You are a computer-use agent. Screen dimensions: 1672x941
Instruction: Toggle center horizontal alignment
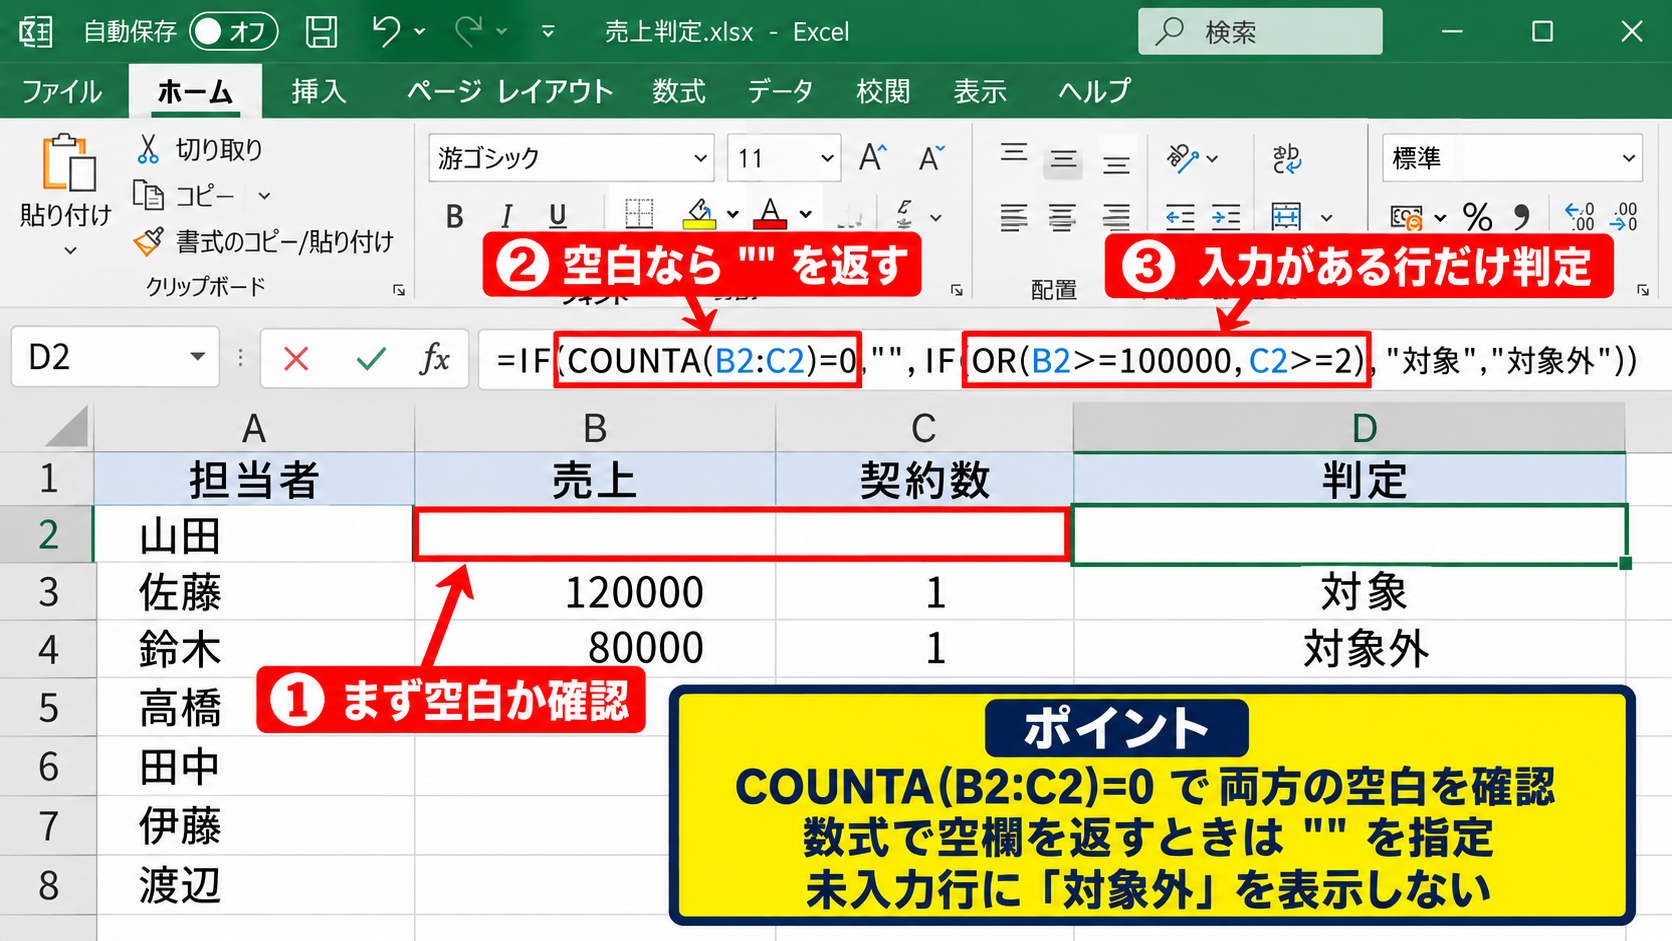click(1062, 216)
